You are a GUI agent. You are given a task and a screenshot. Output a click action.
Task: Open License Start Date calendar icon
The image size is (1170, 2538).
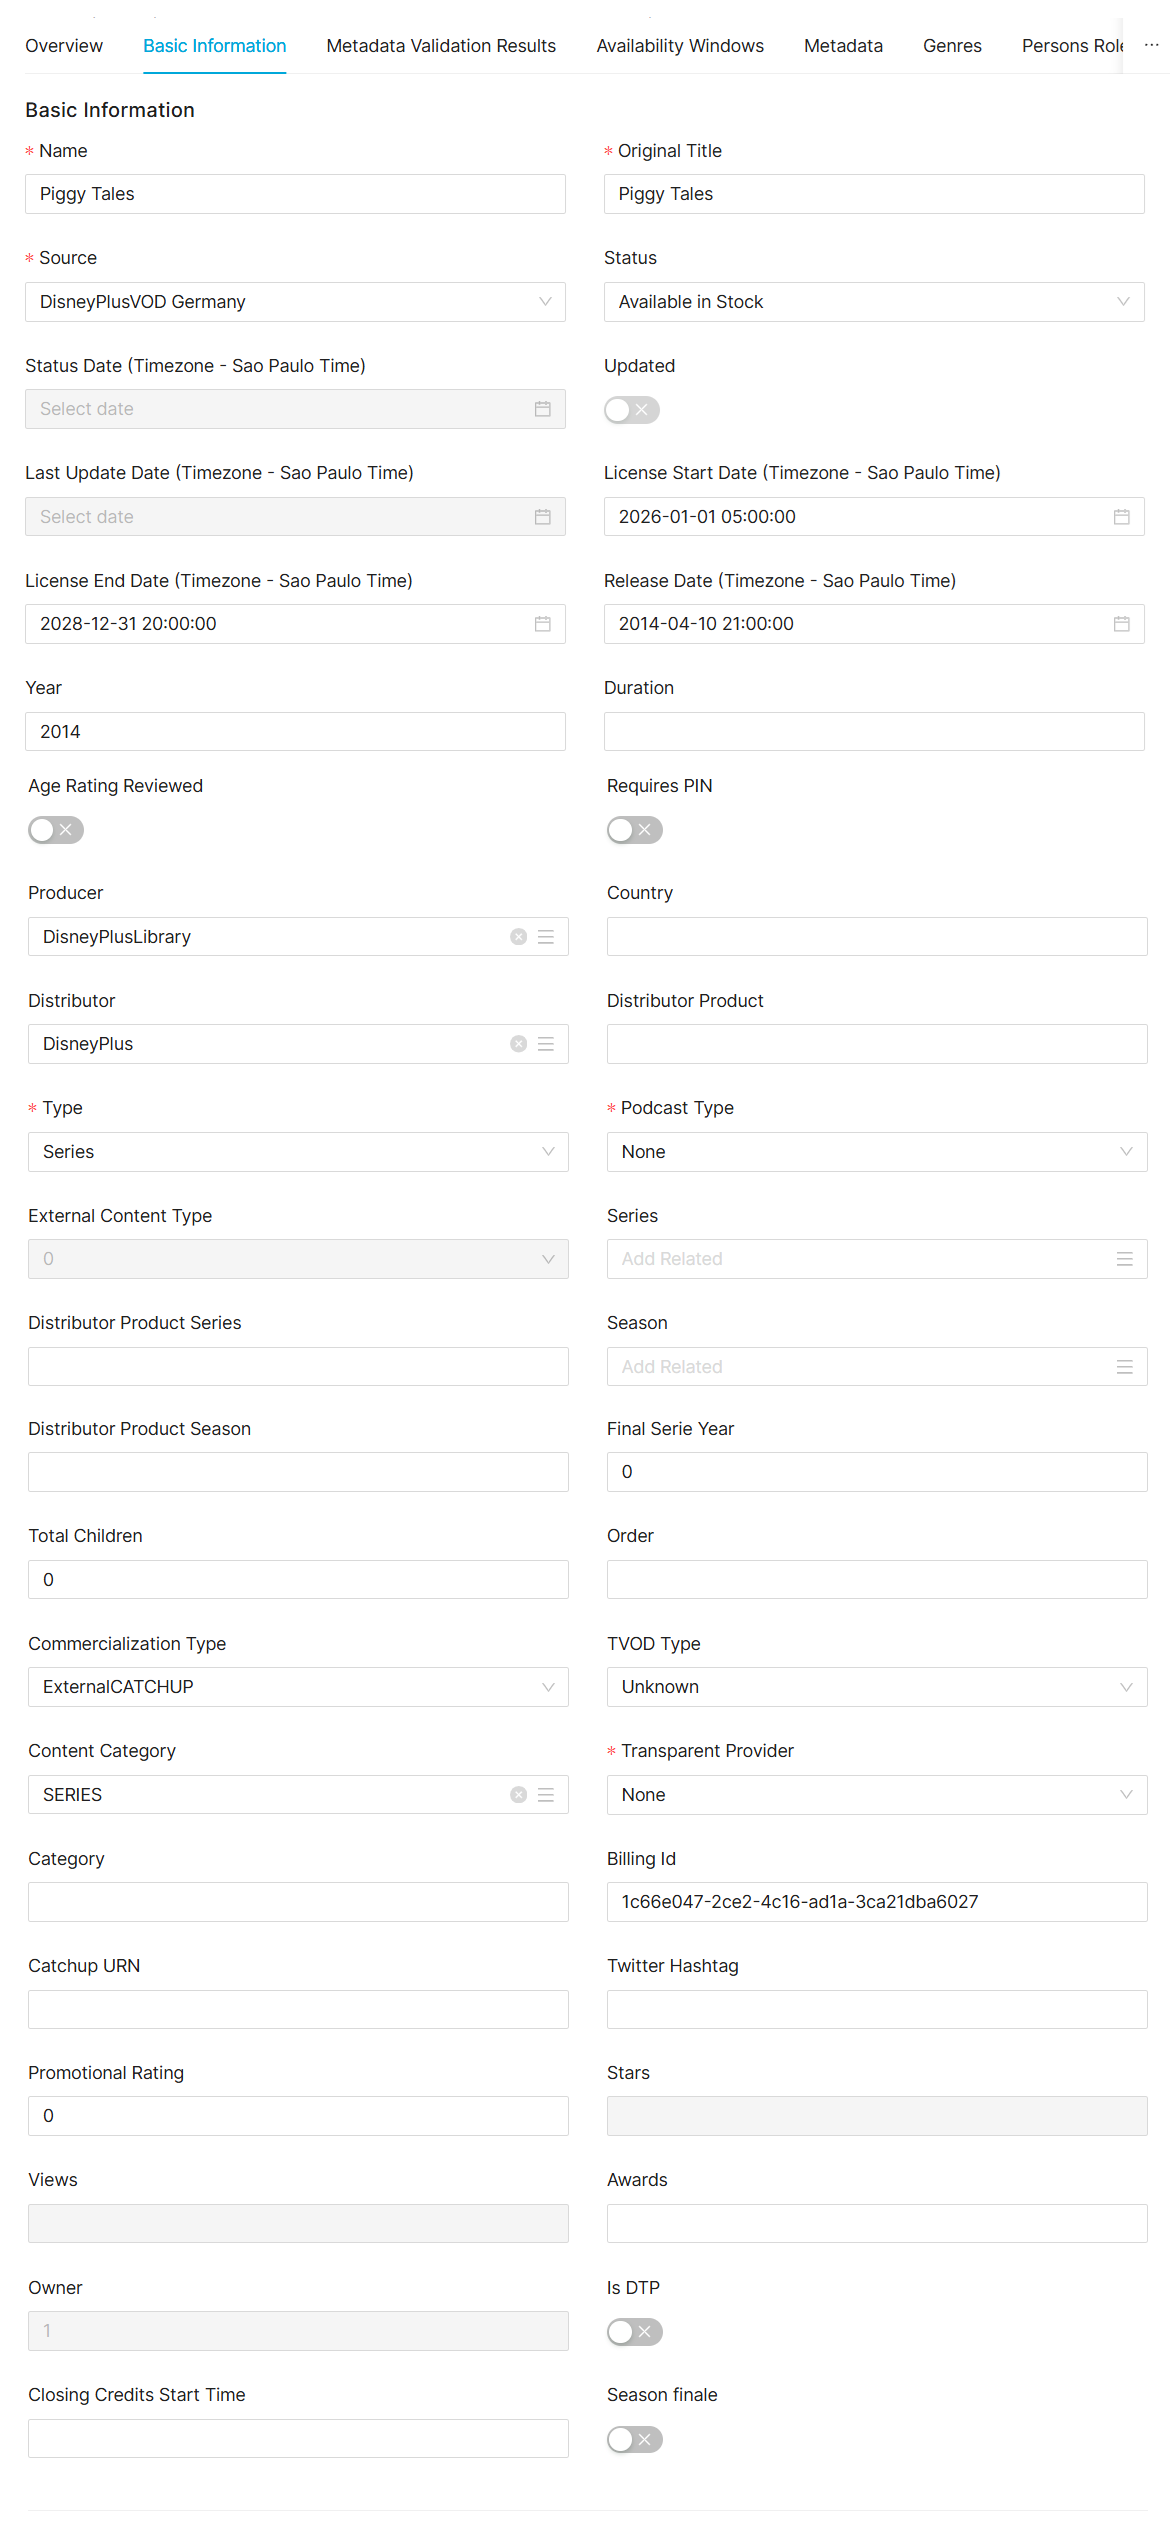1121,517
